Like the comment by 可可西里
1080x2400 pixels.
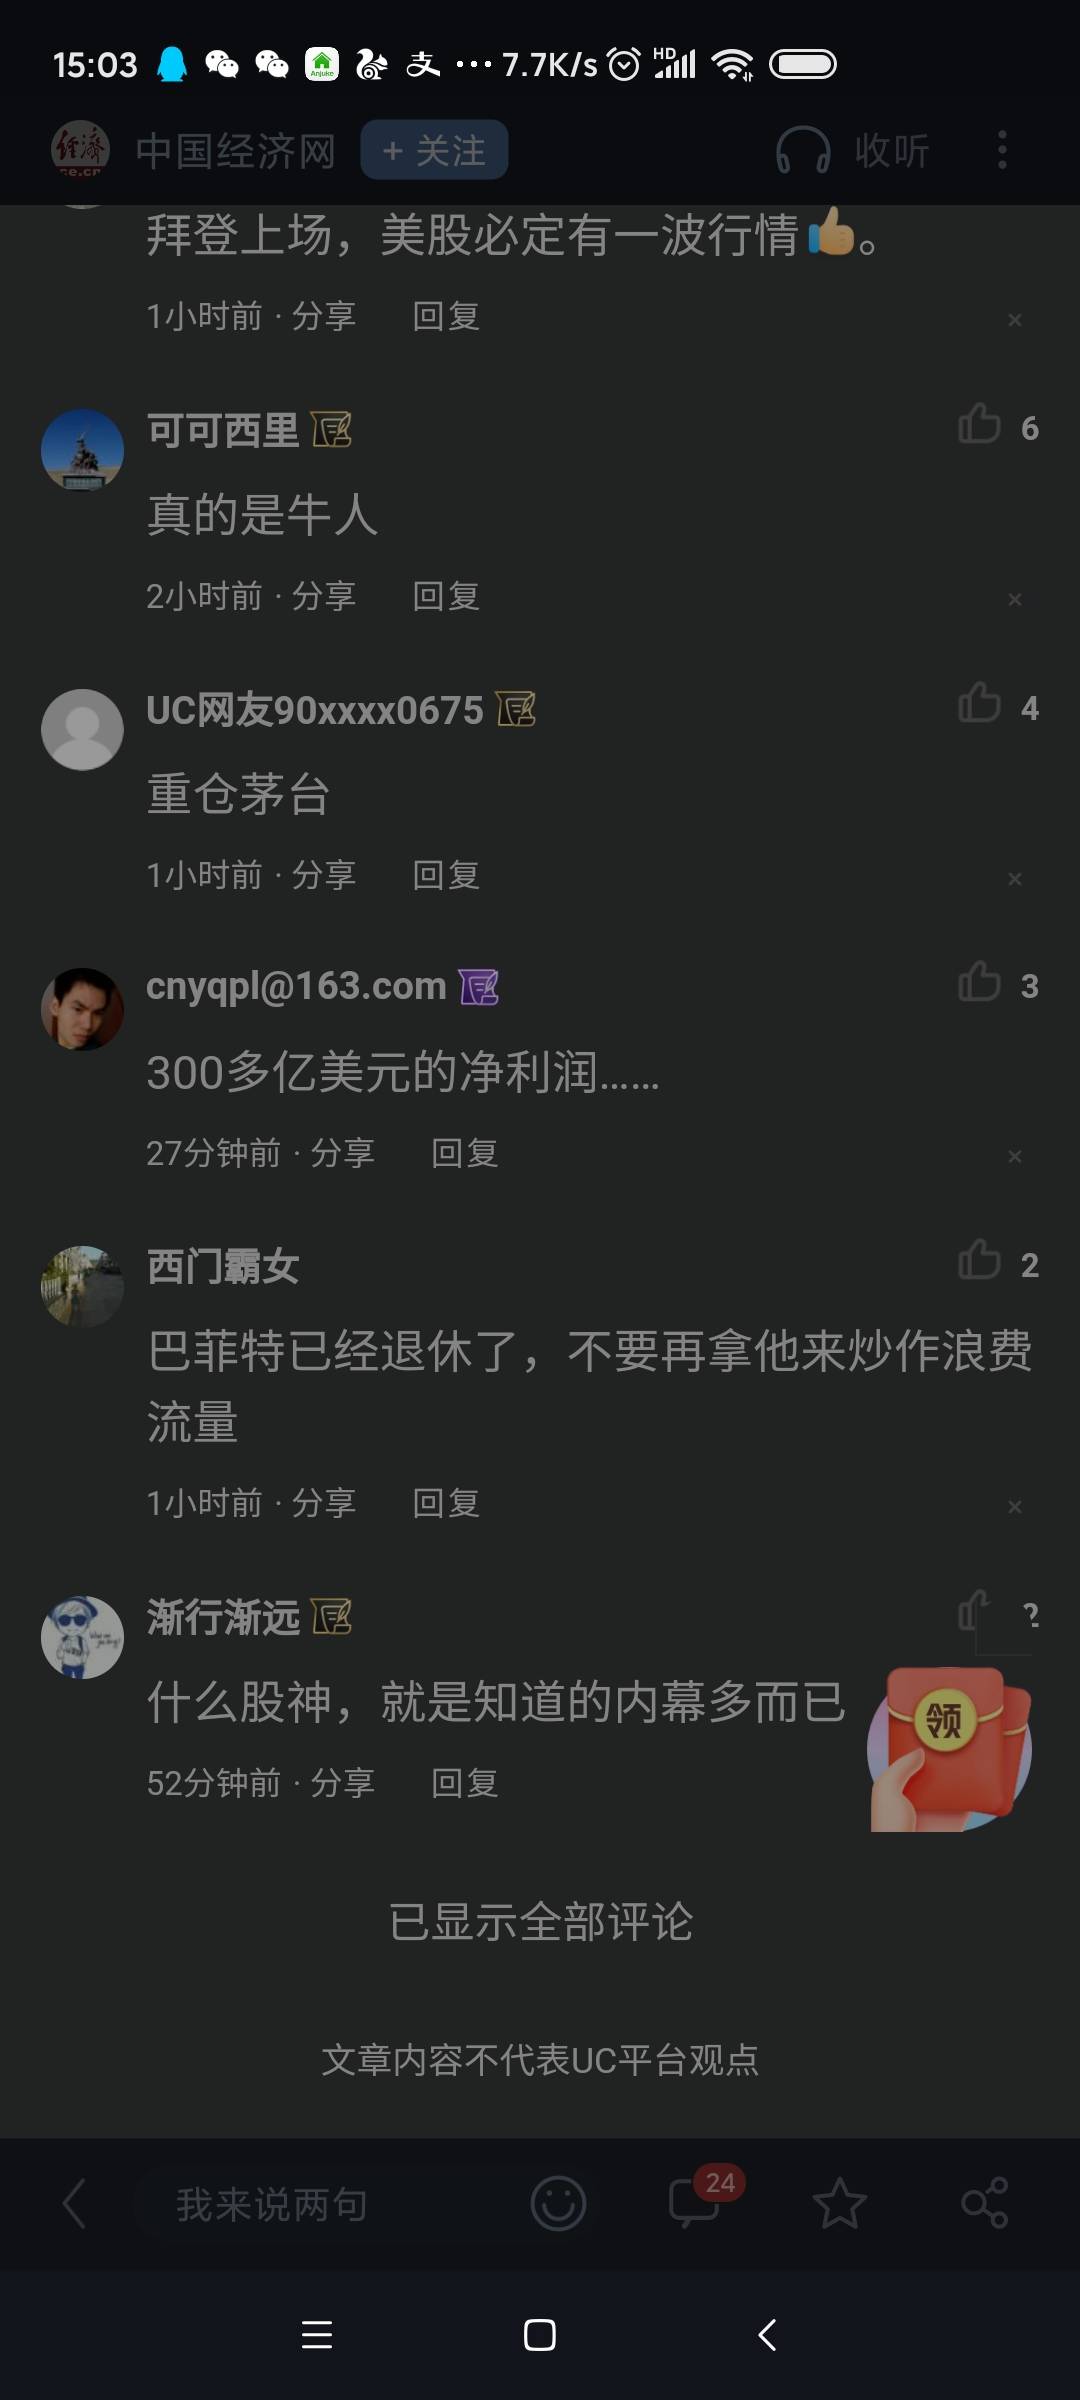click(x=980, y=425)
